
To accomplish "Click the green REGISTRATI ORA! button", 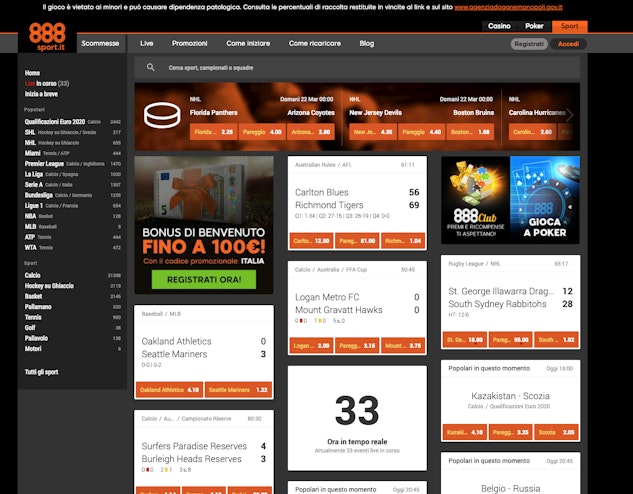I will click(204, 279).
